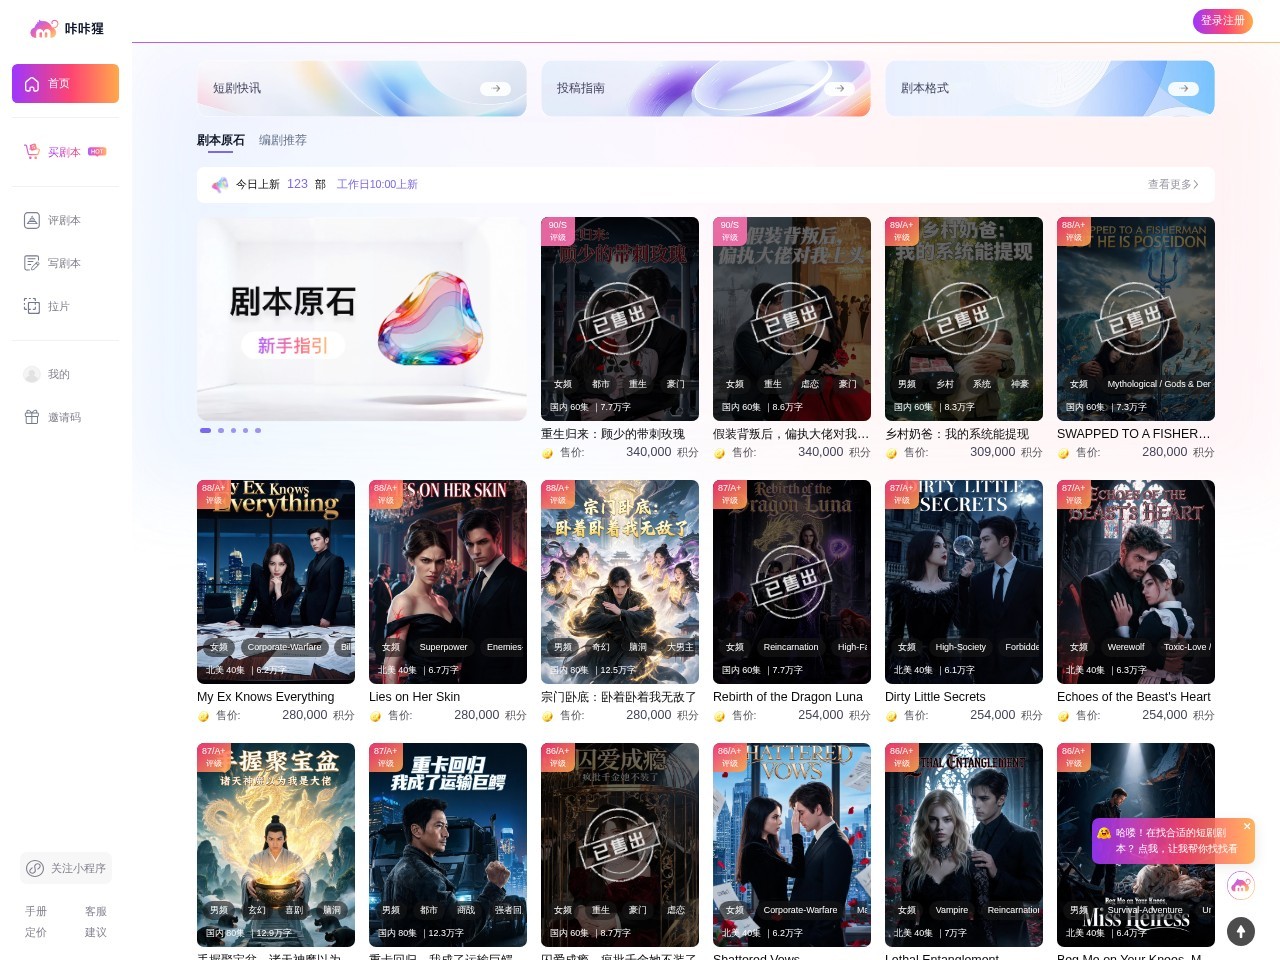This screenshot has height=960, width=1280.
Task: Click the arrow on 短剧快讯 banner
Action: click(x=495, y=89)
